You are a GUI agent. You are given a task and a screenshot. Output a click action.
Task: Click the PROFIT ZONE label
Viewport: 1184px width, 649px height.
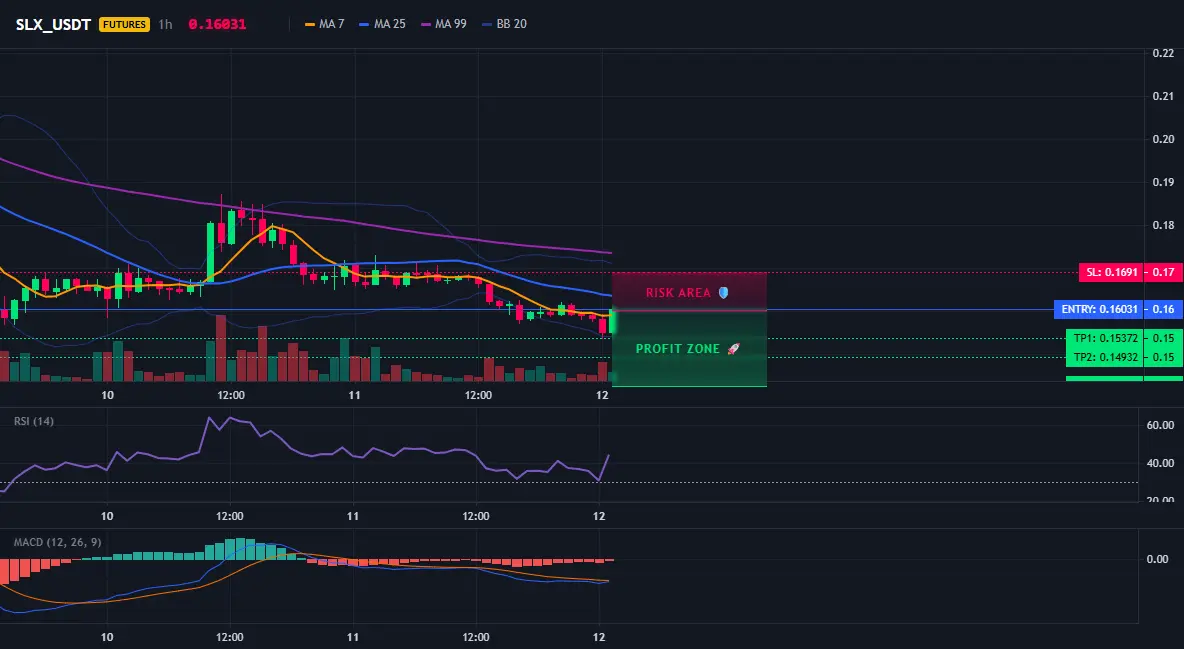[678, 349]
